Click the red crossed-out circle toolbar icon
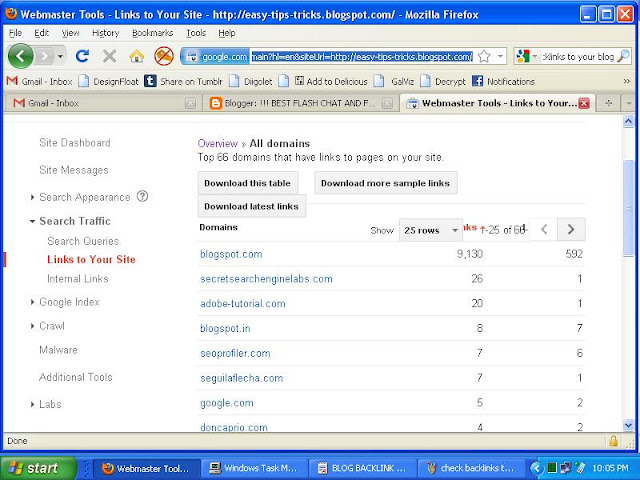This screenshot has width=640, height=480. 164,56
